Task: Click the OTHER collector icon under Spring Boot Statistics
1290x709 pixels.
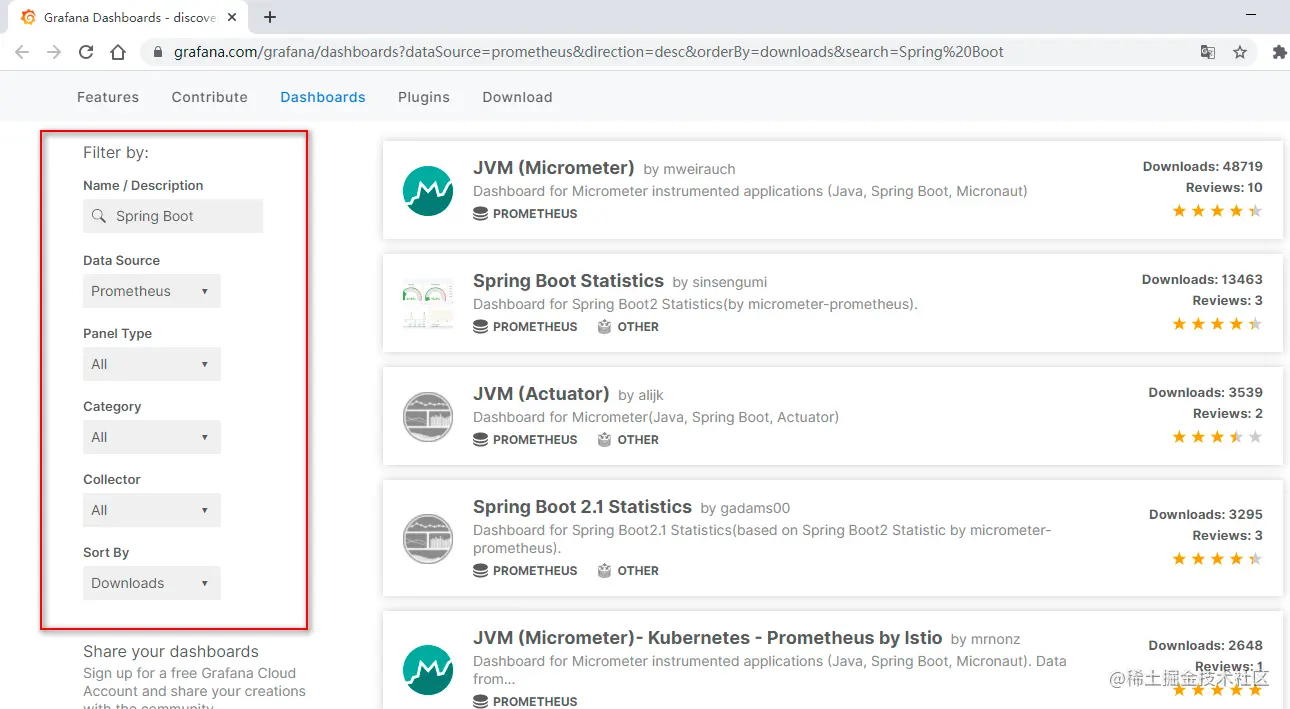Action: click(604, 326)
